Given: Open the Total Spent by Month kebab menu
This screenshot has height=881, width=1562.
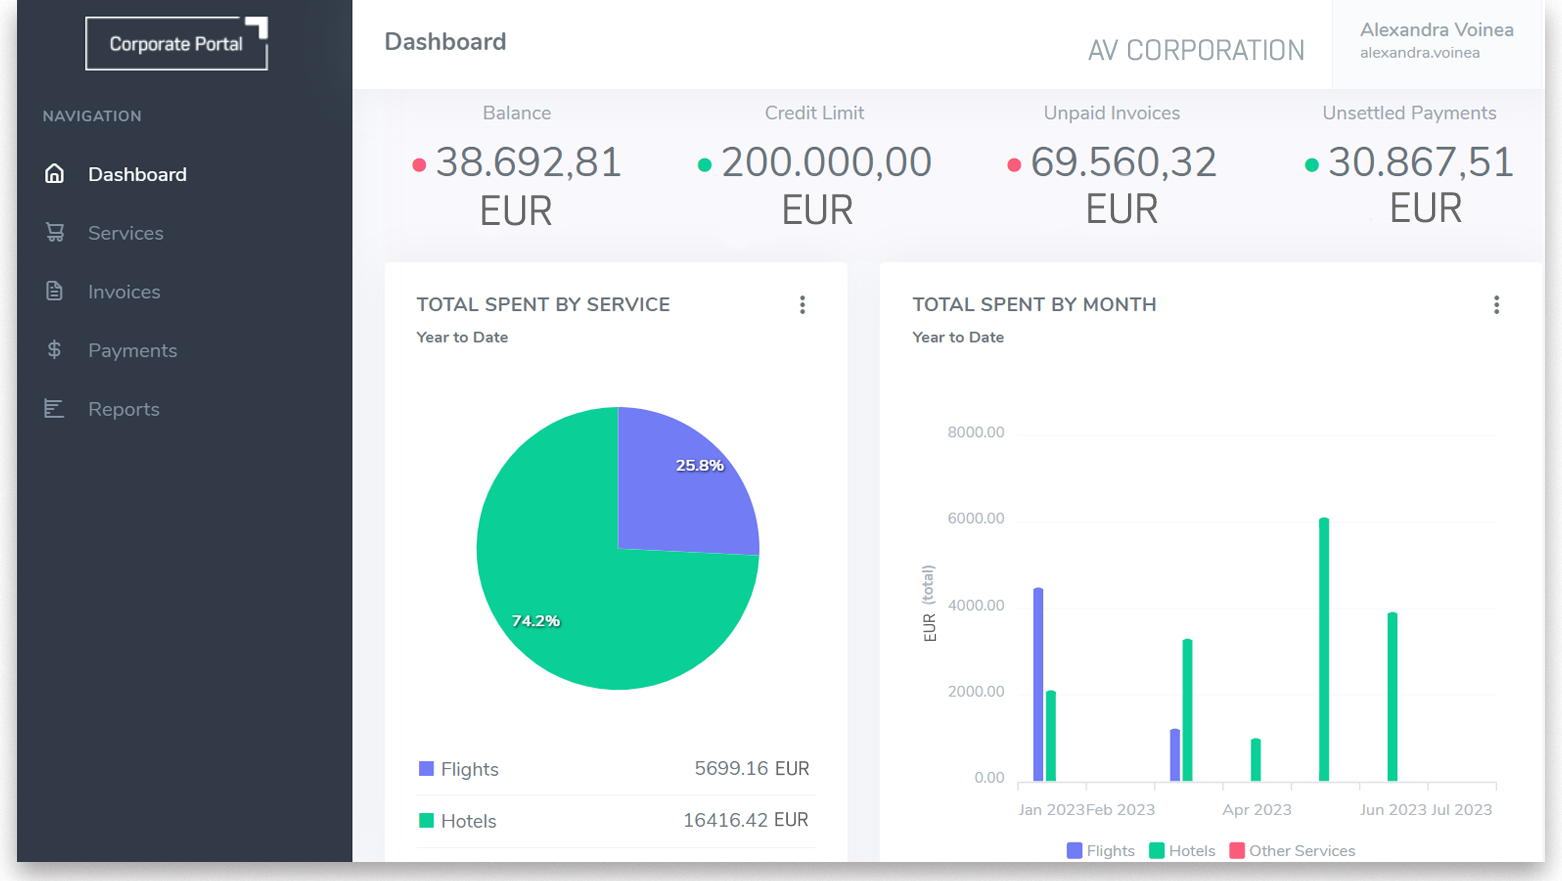Looking at the screenshot, I should coord(1497,305).
